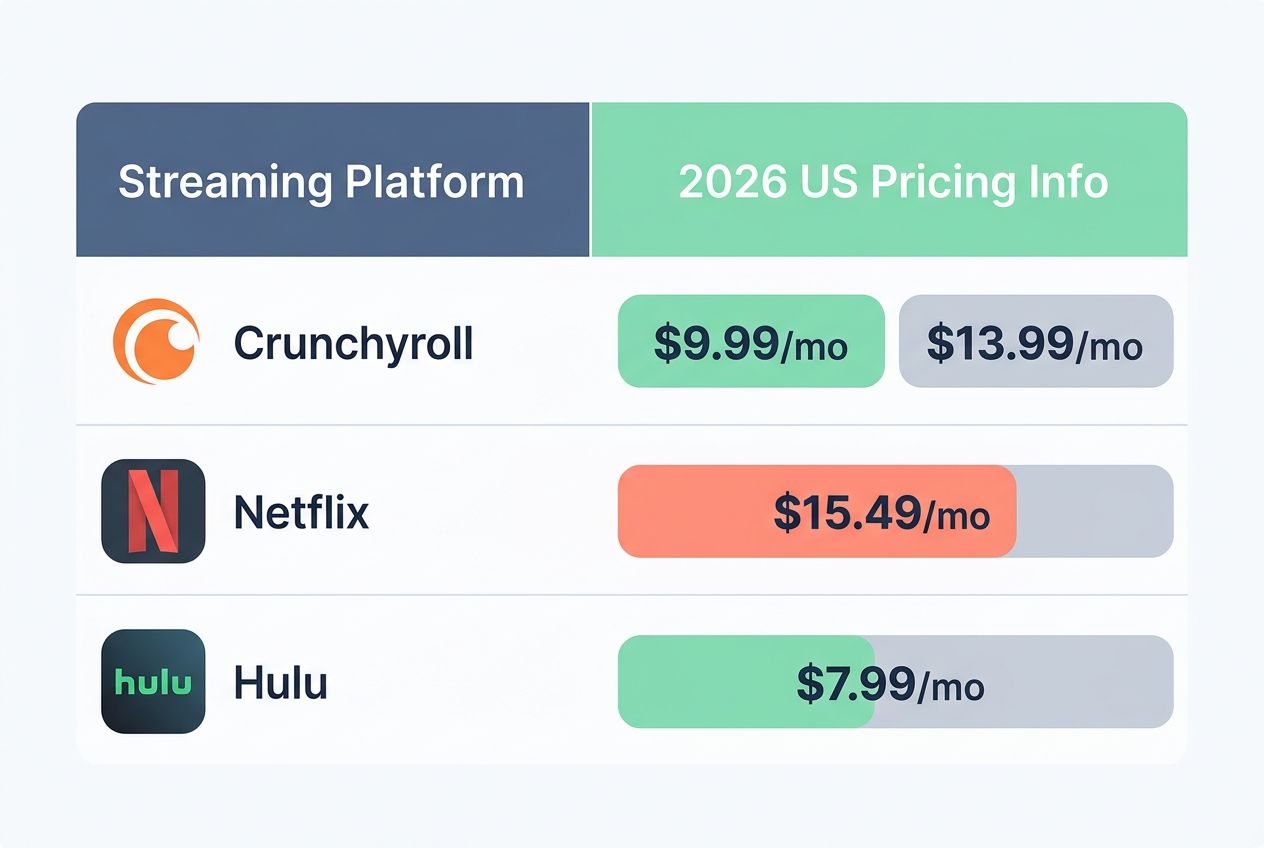Click the Hulu app icon
This screenshot has width=1264, height=848.
(x=153, y=681)
